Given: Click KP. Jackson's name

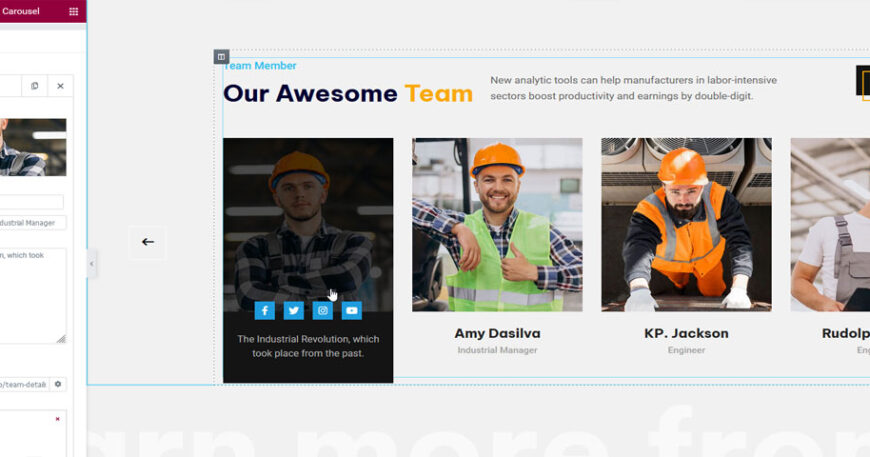Looking at the screenshot, I should pos(686,333).
